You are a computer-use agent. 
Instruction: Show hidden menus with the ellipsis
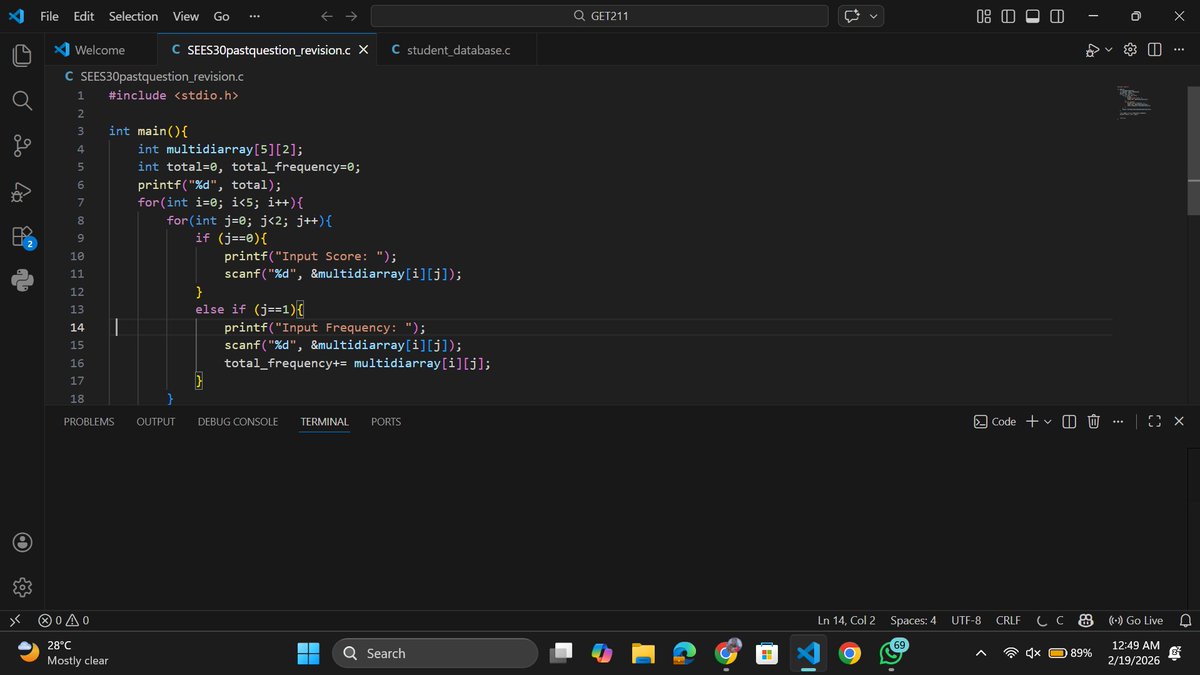[254, 16]
